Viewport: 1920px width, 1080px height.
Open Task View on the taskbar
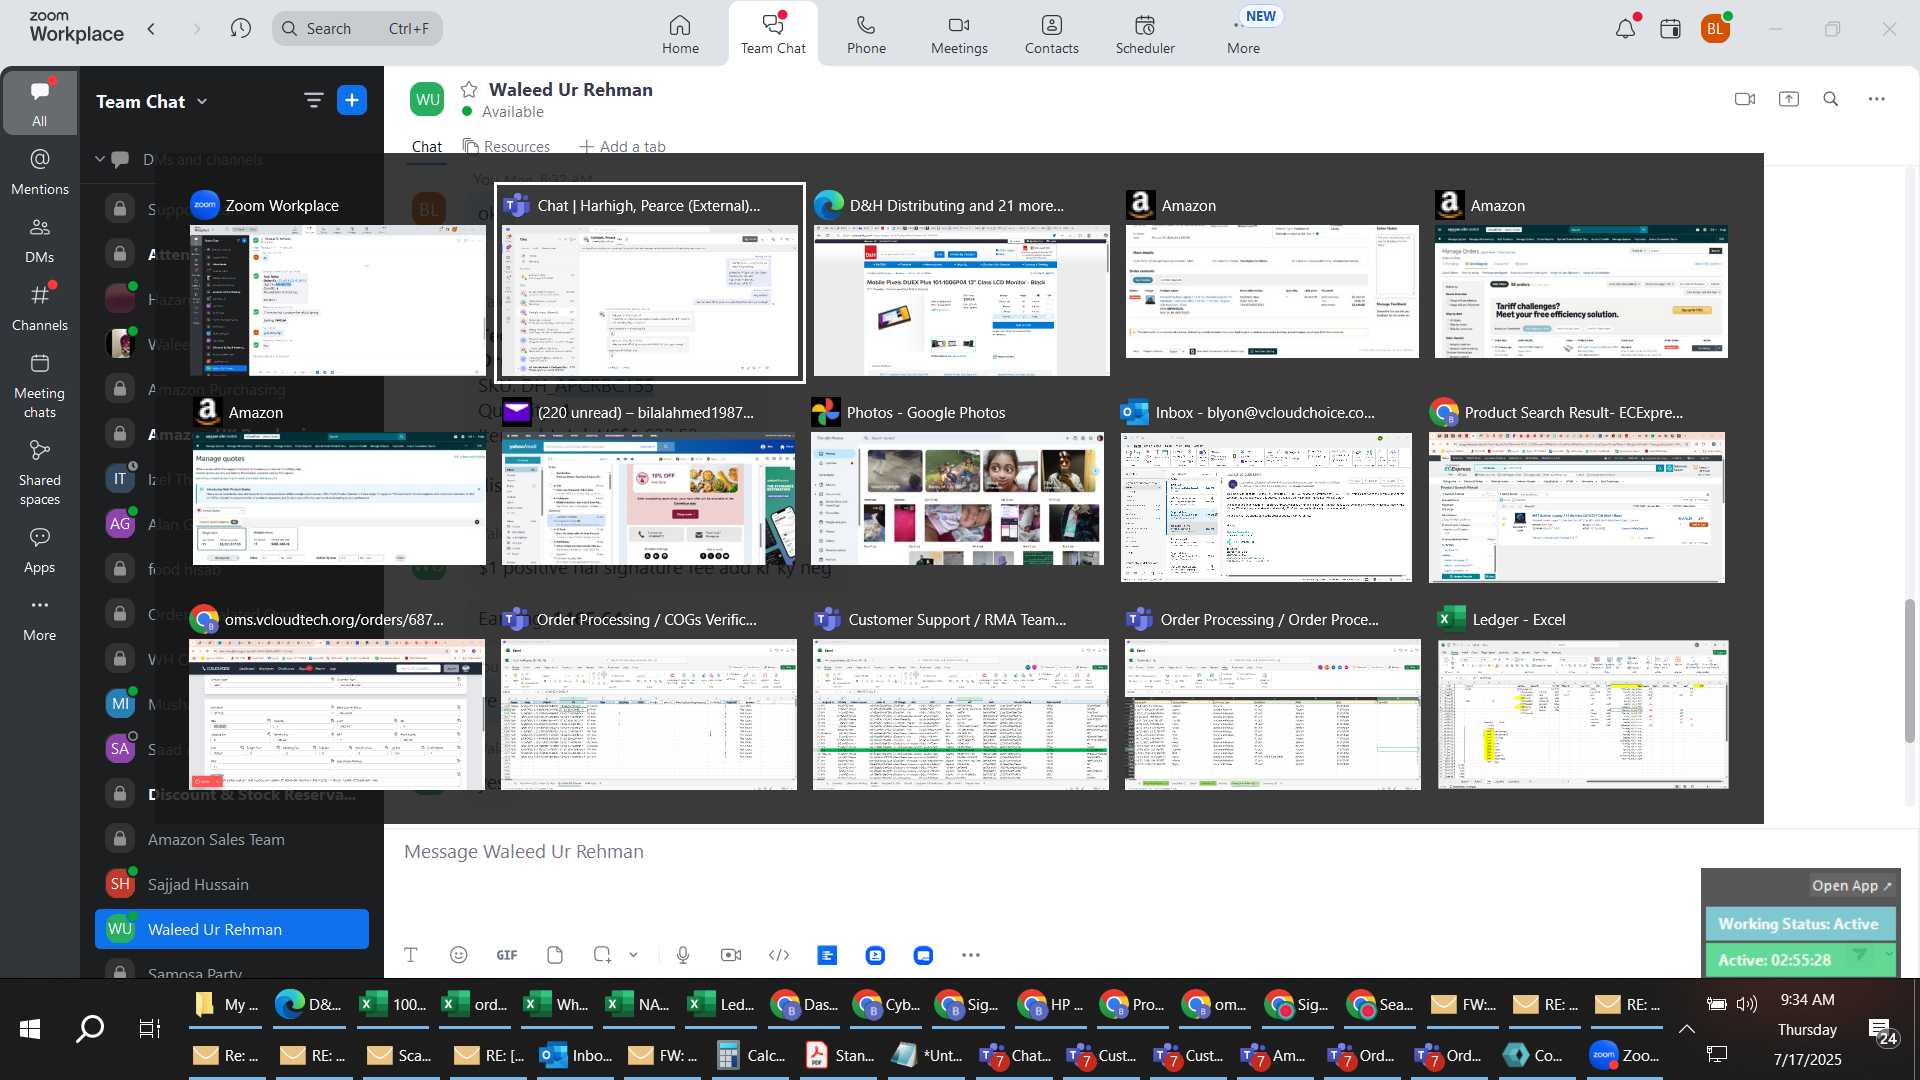149,1028
